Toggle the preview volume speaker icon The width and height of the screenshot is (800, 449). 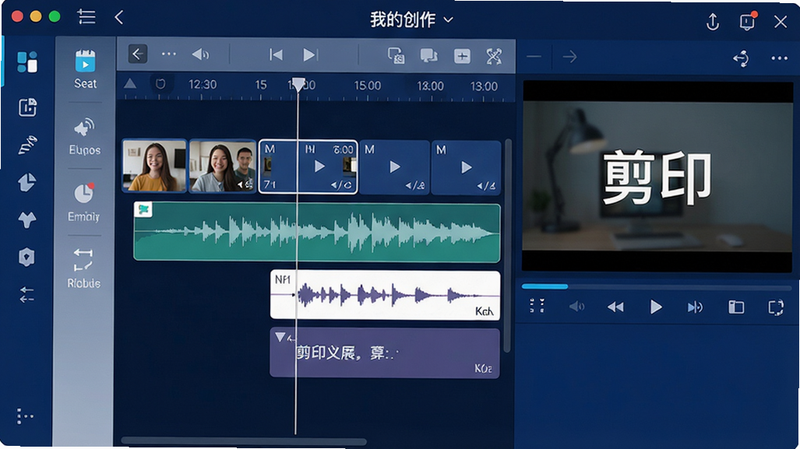tap(577, 307)
